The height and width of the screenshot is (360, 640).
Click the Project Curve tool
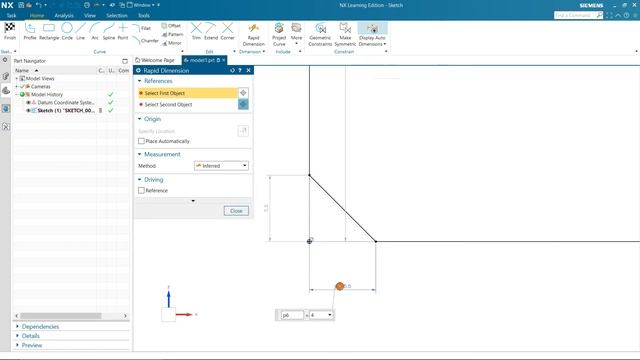[x=279, y=34]
